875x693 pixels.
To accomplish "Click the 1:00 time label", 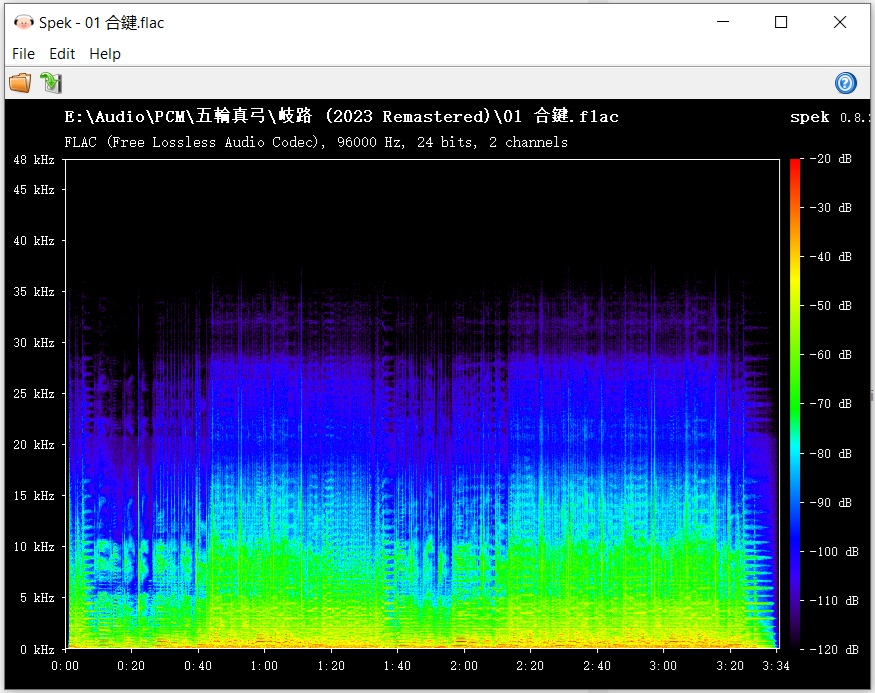I will (x=264, y=666).
